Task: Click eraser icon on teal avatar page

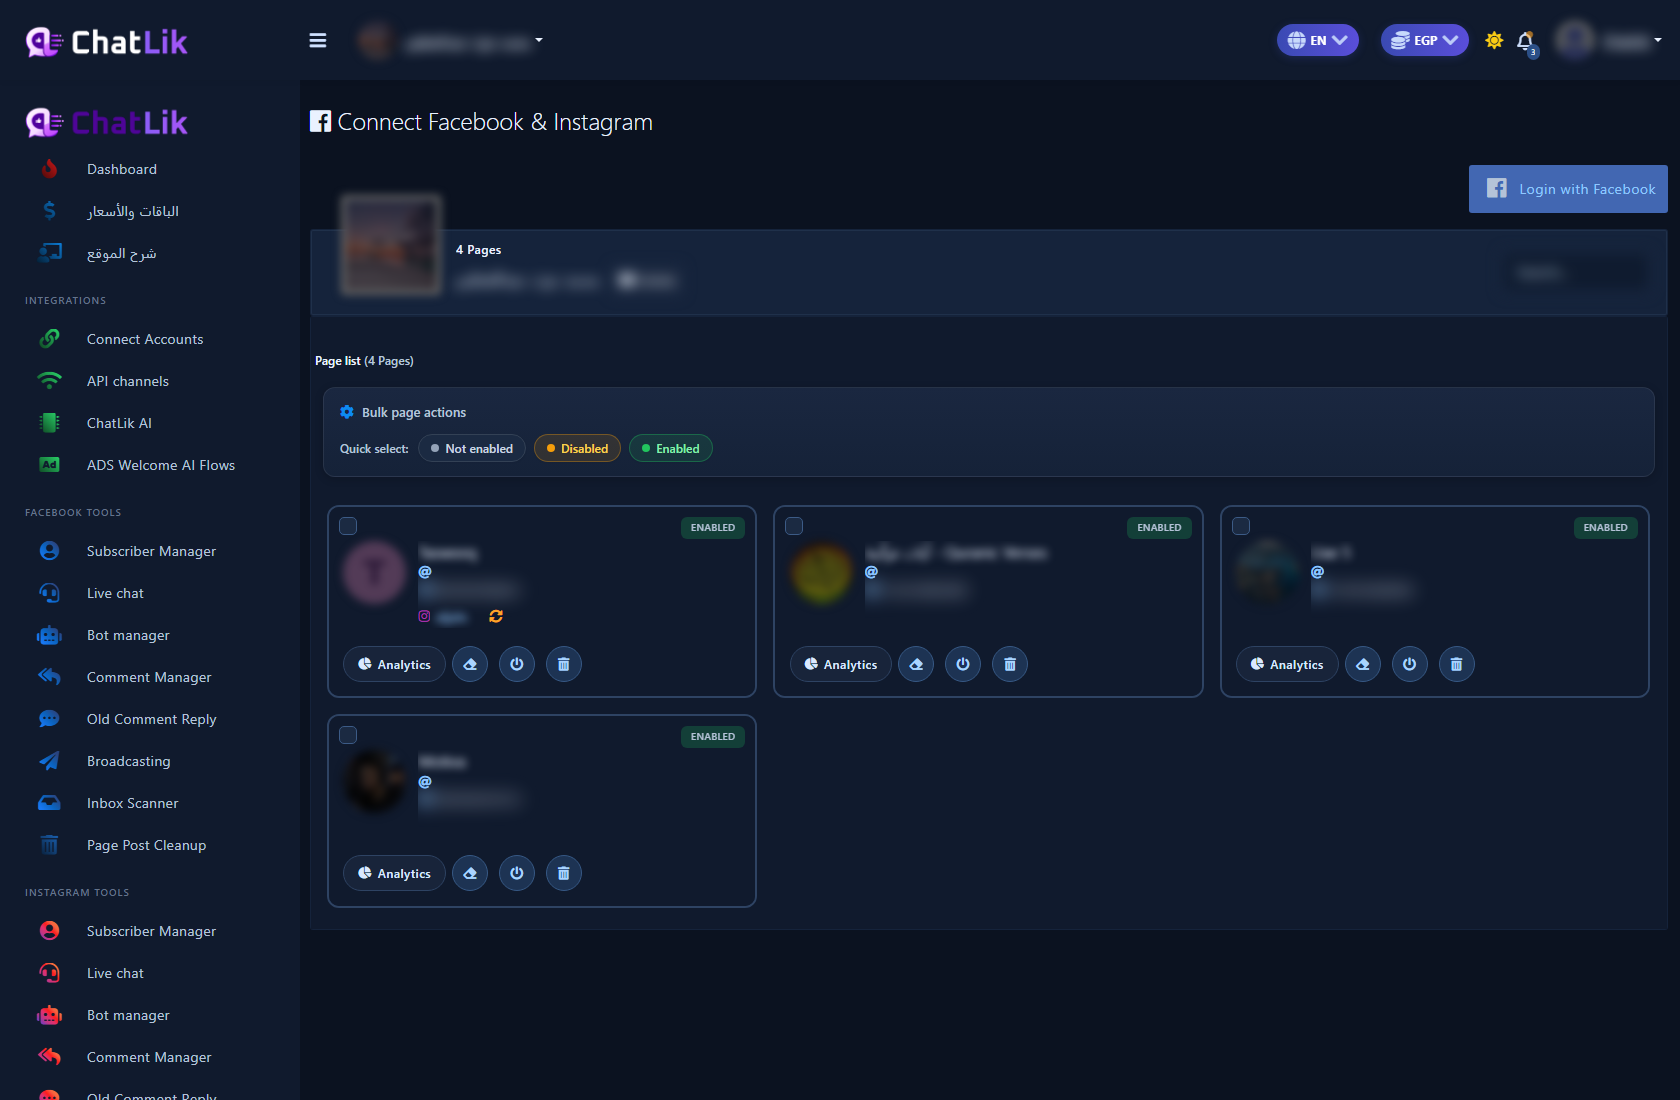Action: point(1363,664)
